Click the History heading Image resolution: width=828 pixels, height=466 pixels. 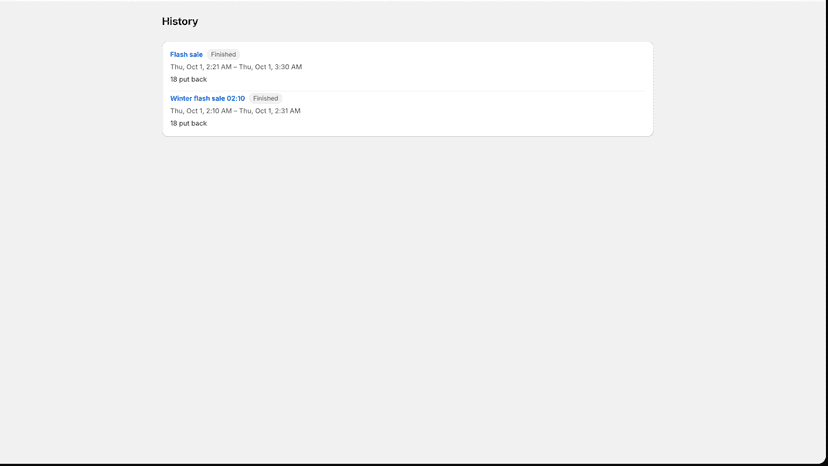tap(180, 21)
